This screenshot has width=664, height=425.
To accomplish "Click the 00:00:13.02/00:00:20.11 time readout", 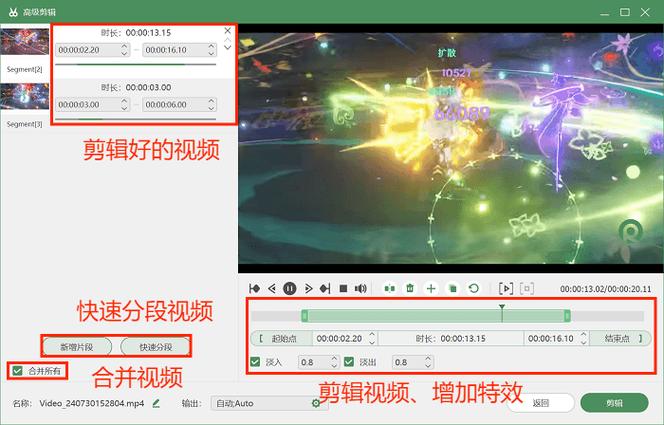I will pyautogui.click(x=606, y=289).
